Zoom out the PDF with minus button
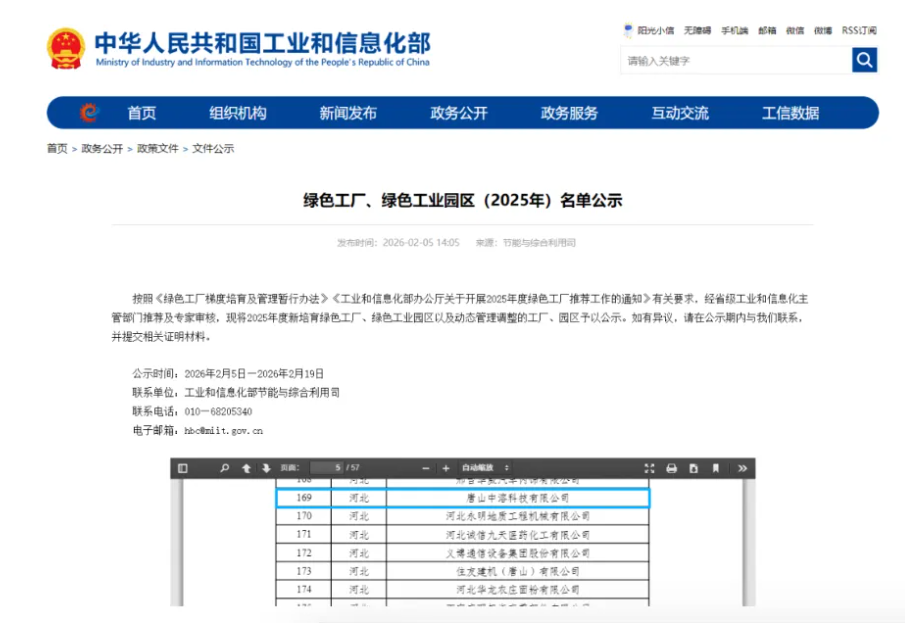The width and height of the screenshot is (905, 623). coord(426,468)
